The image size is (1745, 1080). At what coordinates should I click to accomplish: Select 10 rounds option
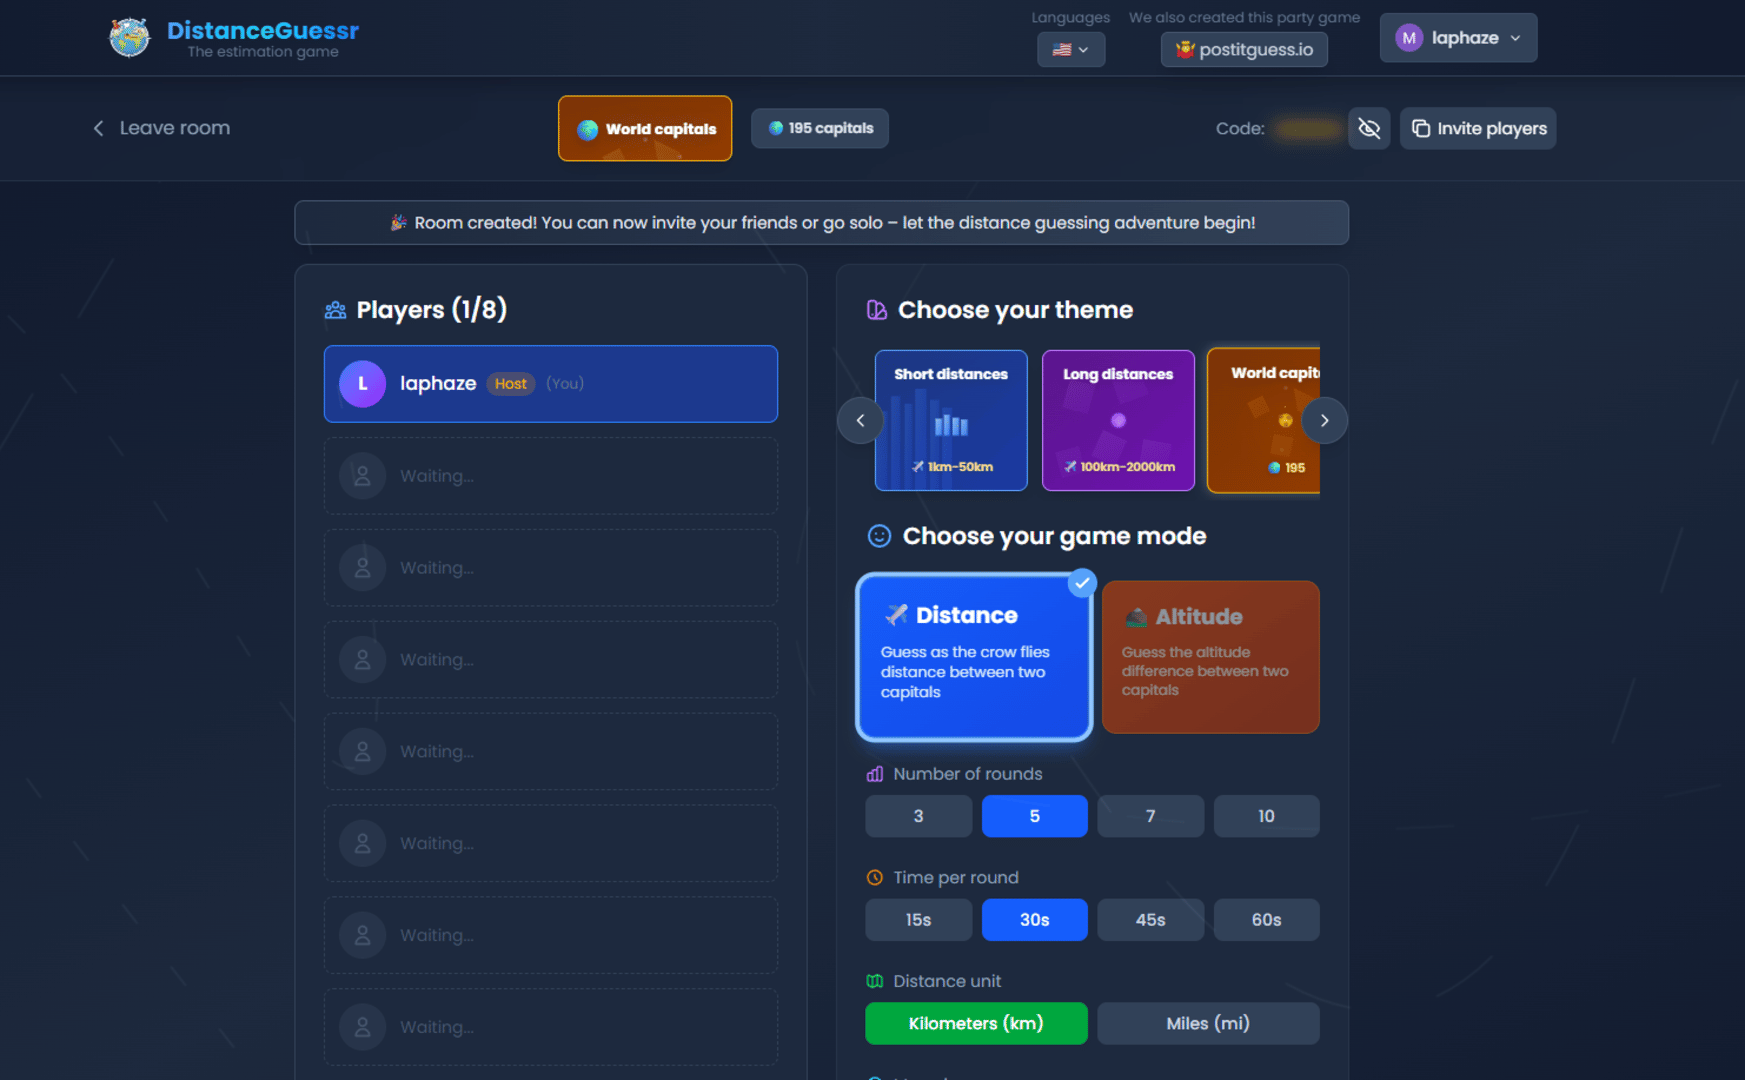click(x=1265, y=816)
